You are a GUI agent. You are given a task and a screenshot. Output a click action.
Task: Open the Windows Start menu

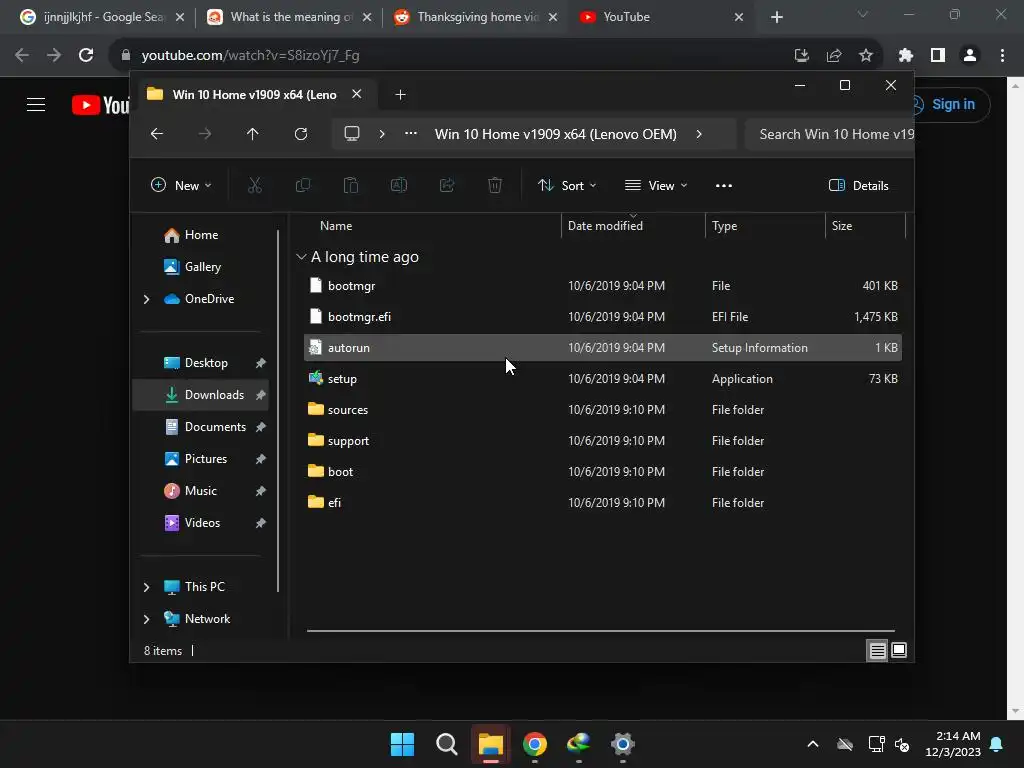(x=402, y=744)
